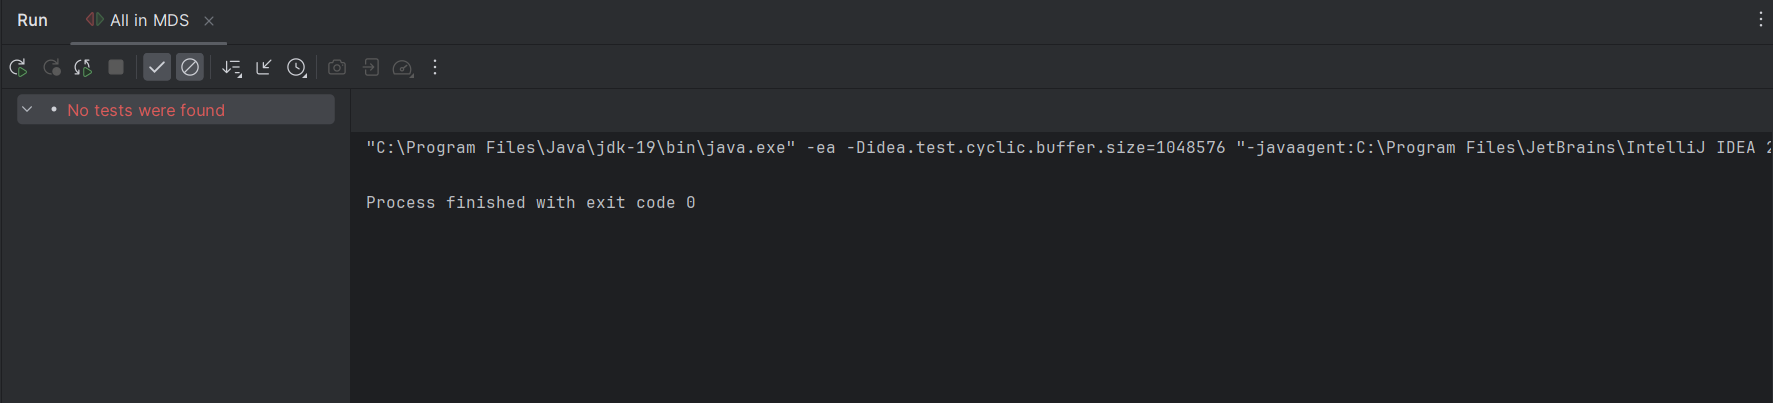Image resolution: width=1773 pixels, height=403 pixels.
Task: Click the Collapse All icon
Action: point(264,68)
